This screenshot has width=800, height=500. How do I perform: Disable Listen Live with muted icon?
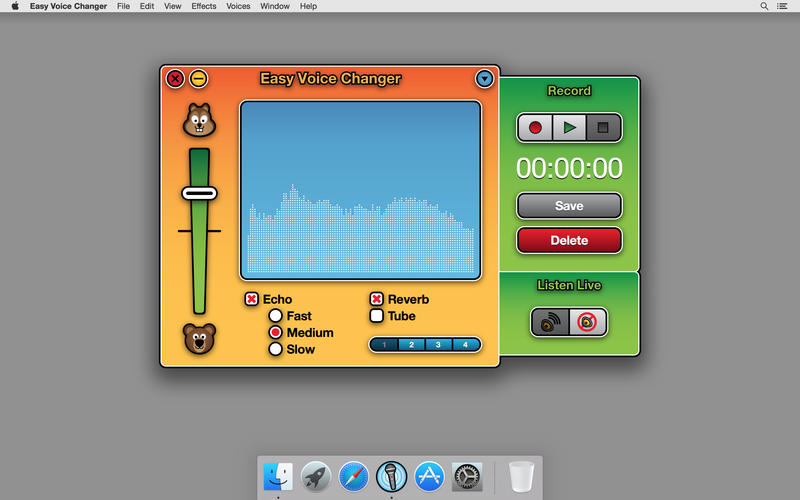tap(588, 322)
